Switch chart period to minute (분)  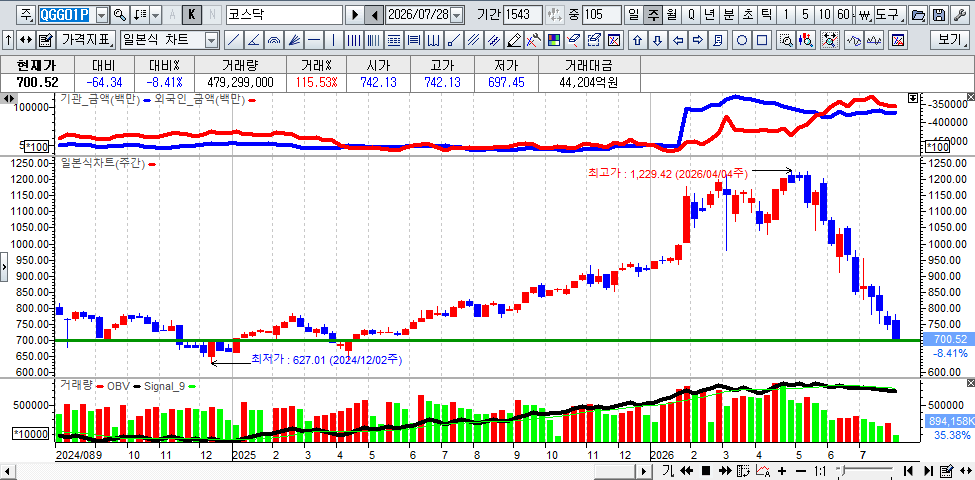click(729, 14)
